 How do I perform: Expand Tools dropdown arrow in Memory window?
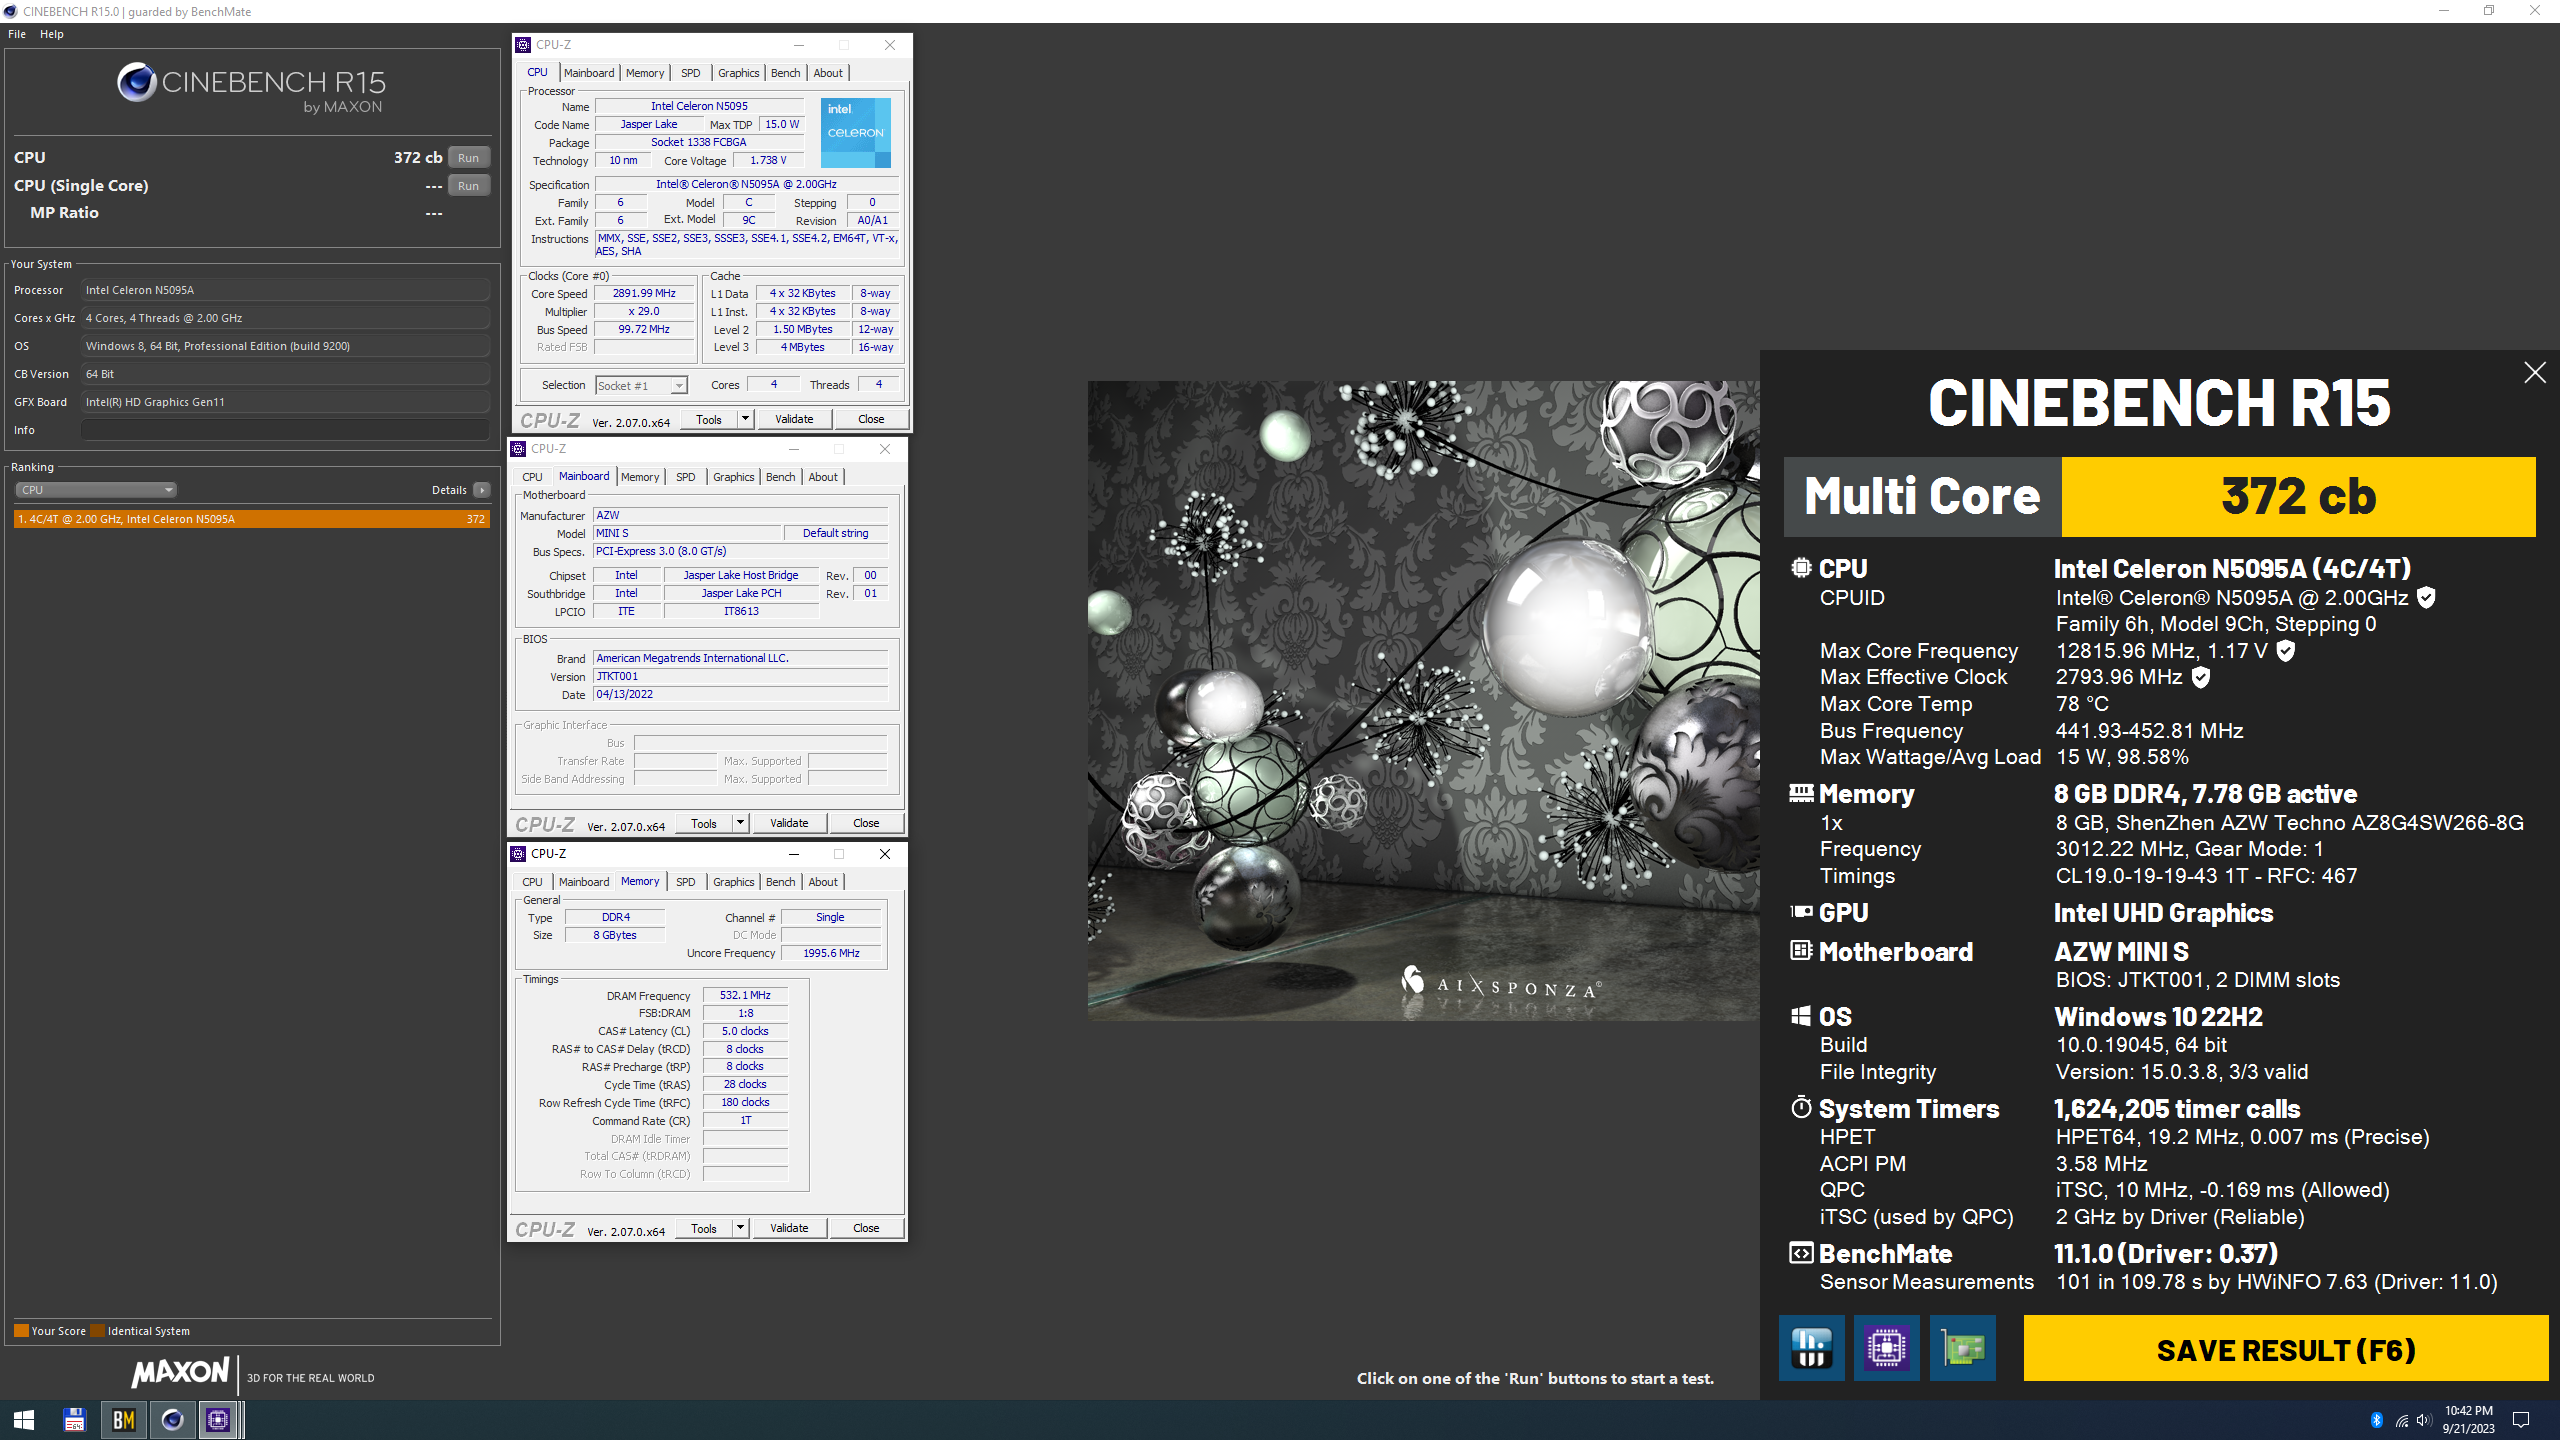click(740, 1228)
